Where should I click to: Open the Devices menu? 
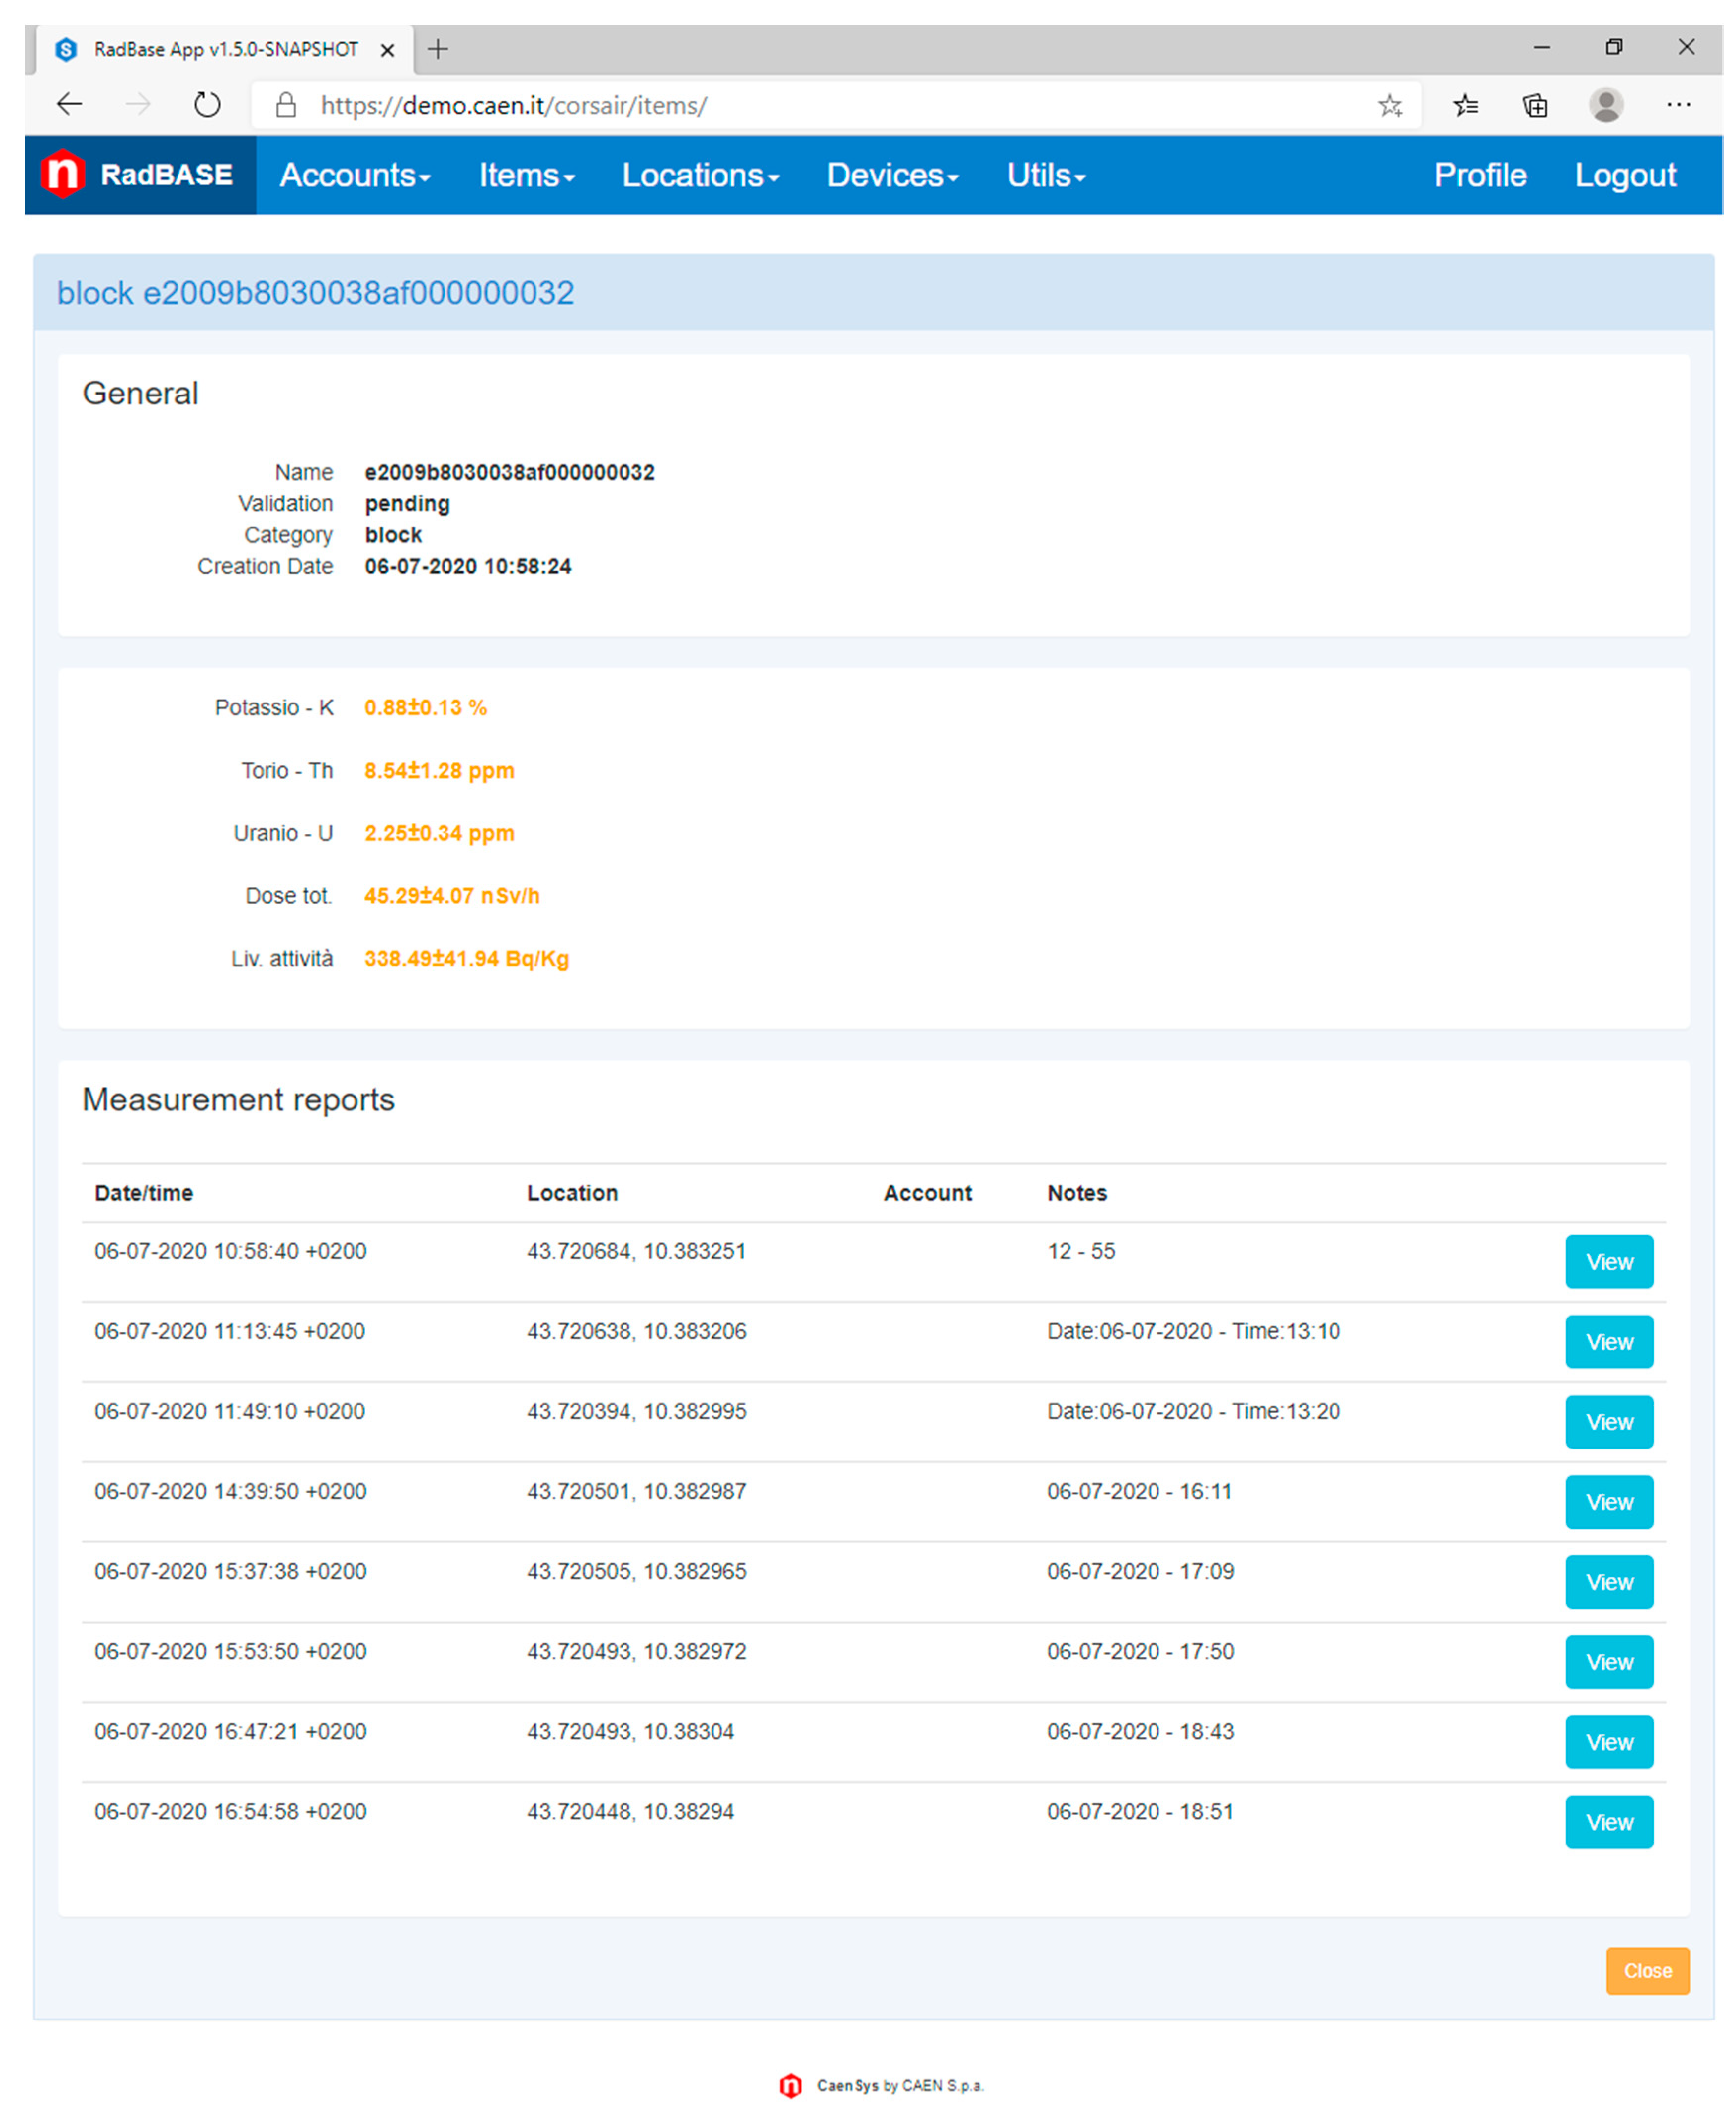891,175
